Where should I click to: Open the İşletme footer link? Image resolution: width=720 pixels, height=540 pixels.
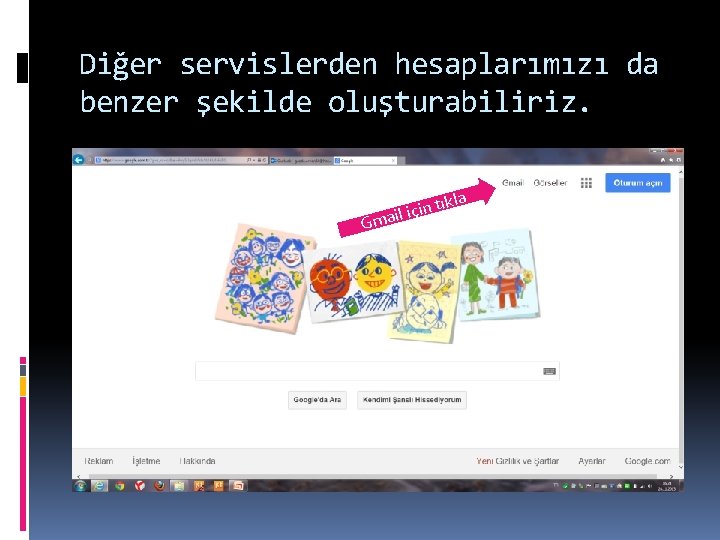(146, 461)
